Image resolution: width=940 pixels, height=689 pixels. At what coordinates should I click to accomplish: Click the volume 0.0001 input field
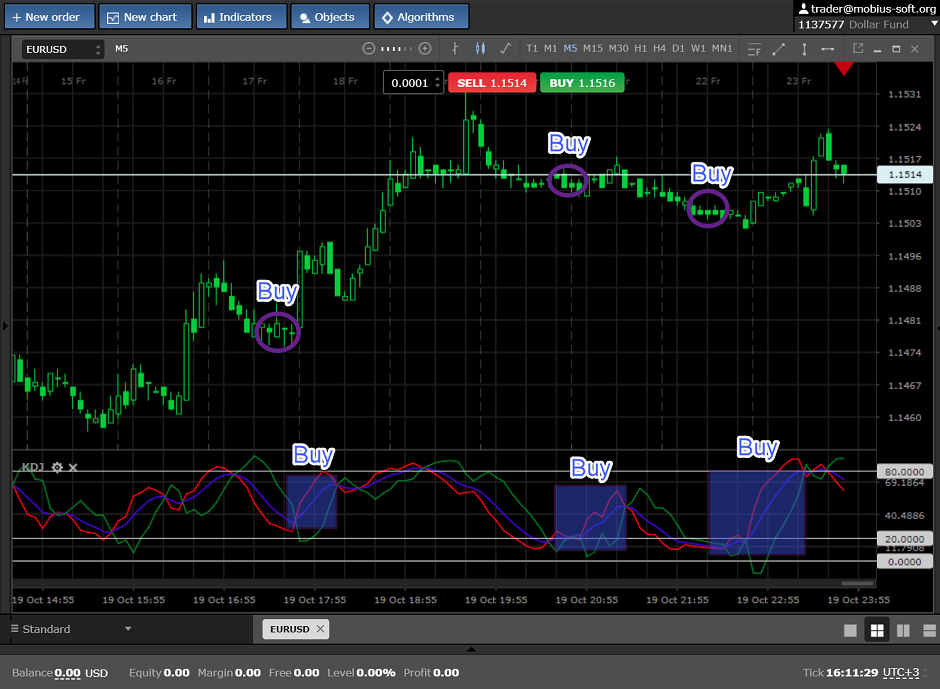point(409,83)
